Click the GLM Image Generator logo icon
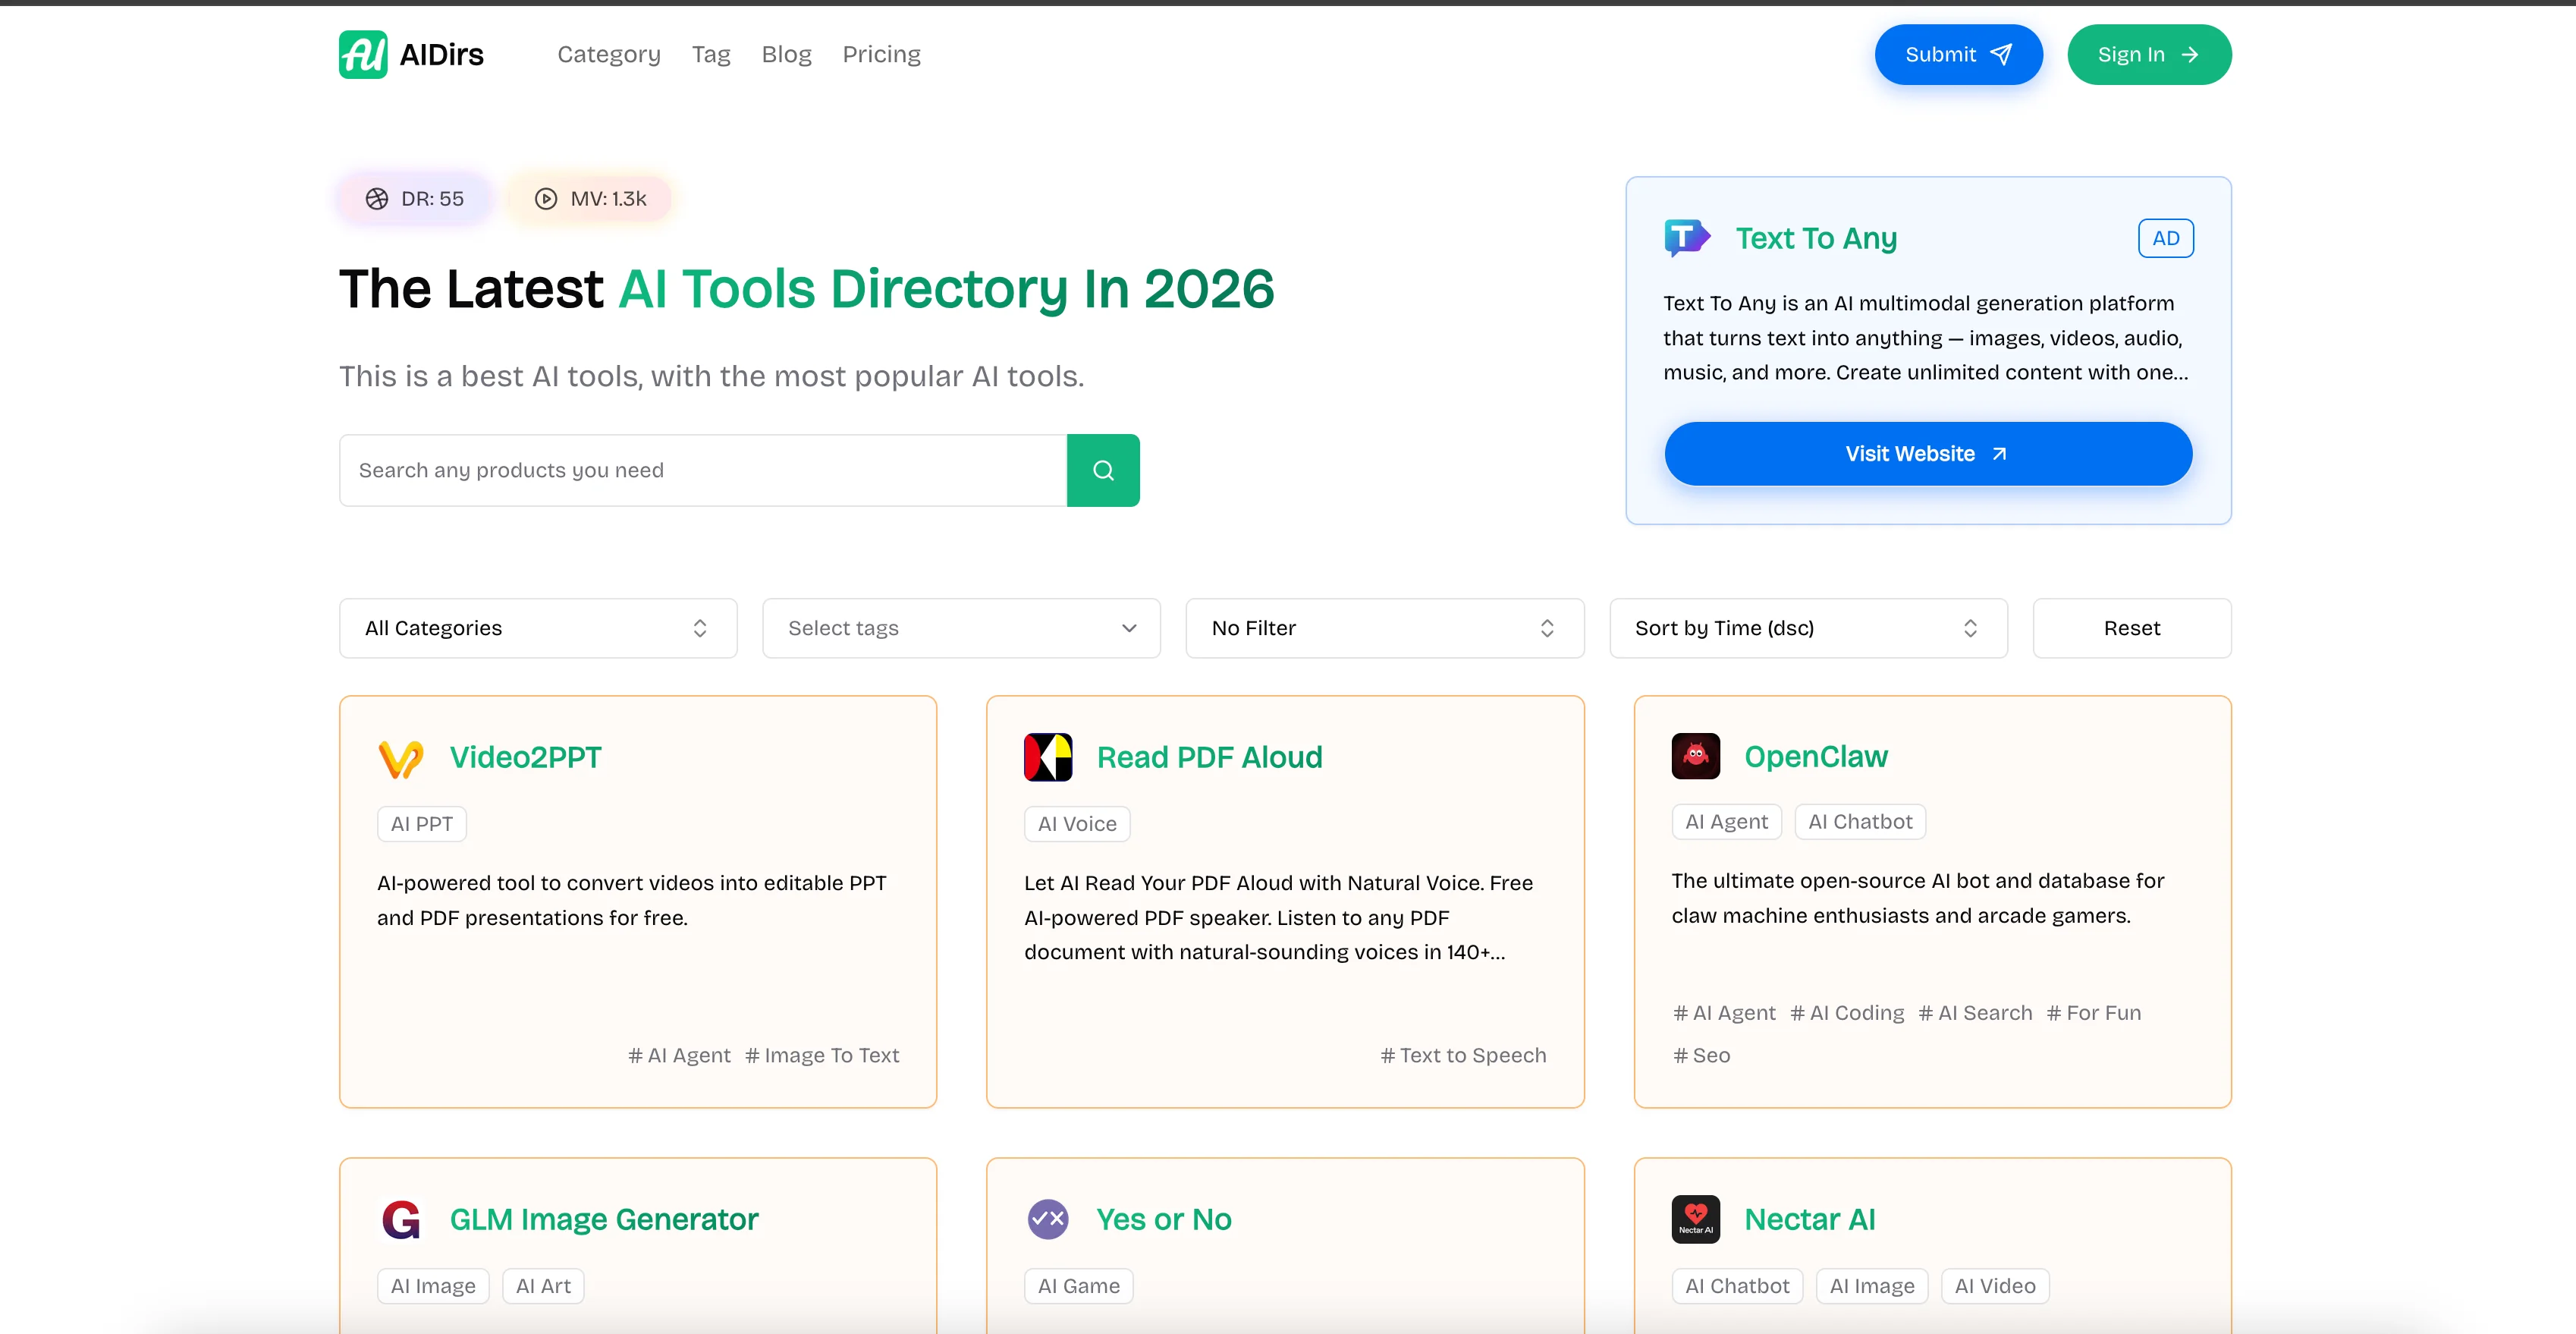Image resolution: width=2576 pixels, height=1334 pixels. 401,1219
